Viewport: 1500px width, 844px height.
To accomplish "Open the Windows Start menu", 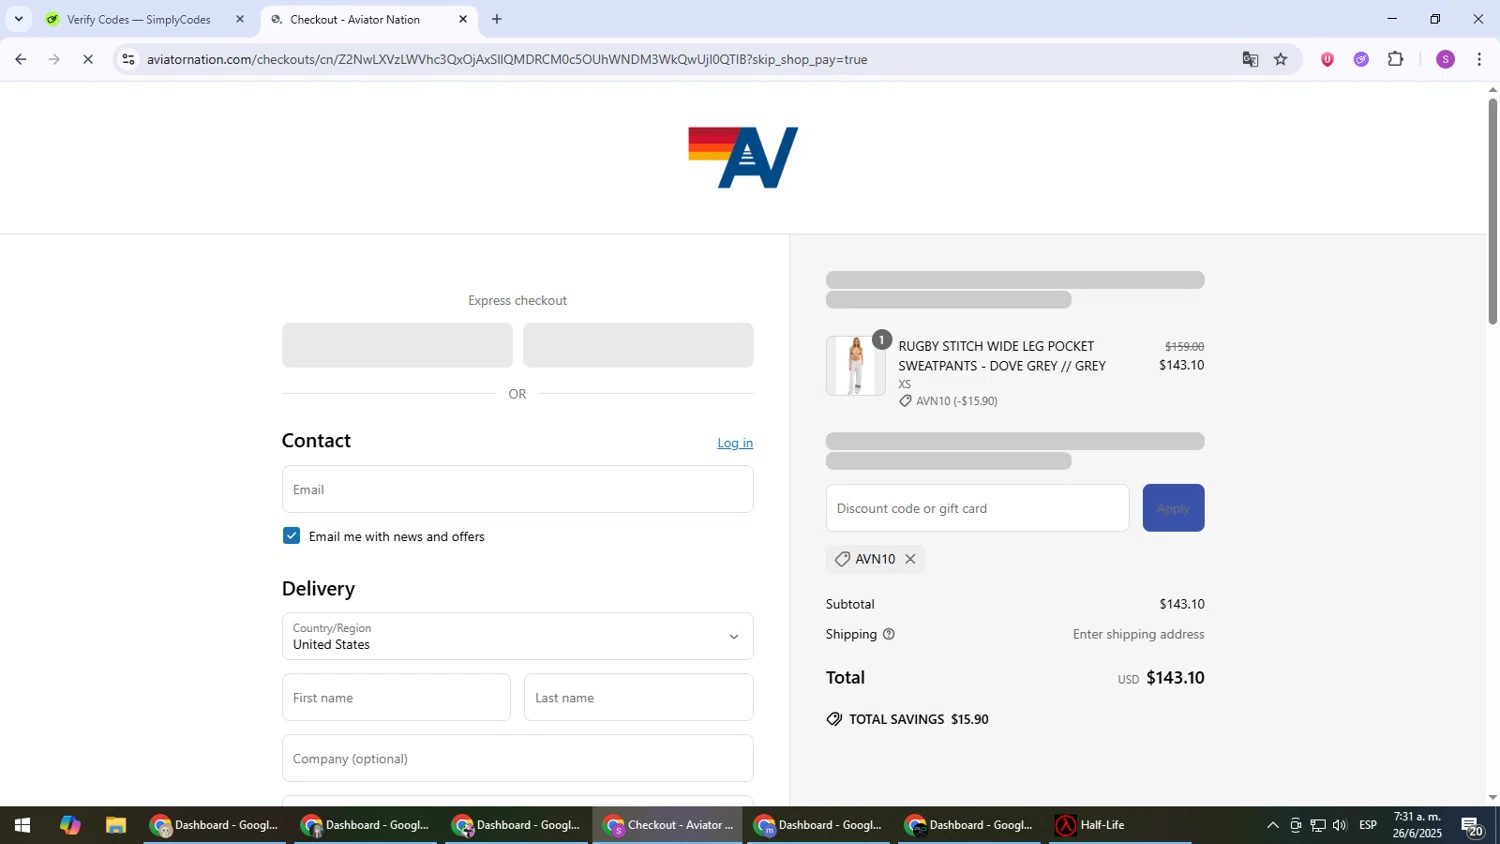I will click(21, 825).
